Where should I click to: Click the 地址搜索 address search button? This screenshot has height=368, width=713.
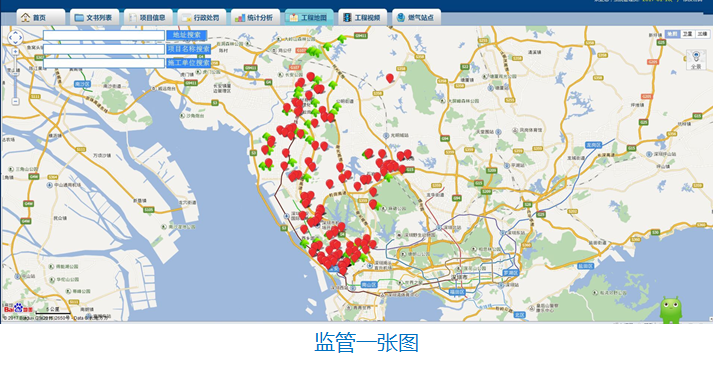pos(186,35)
